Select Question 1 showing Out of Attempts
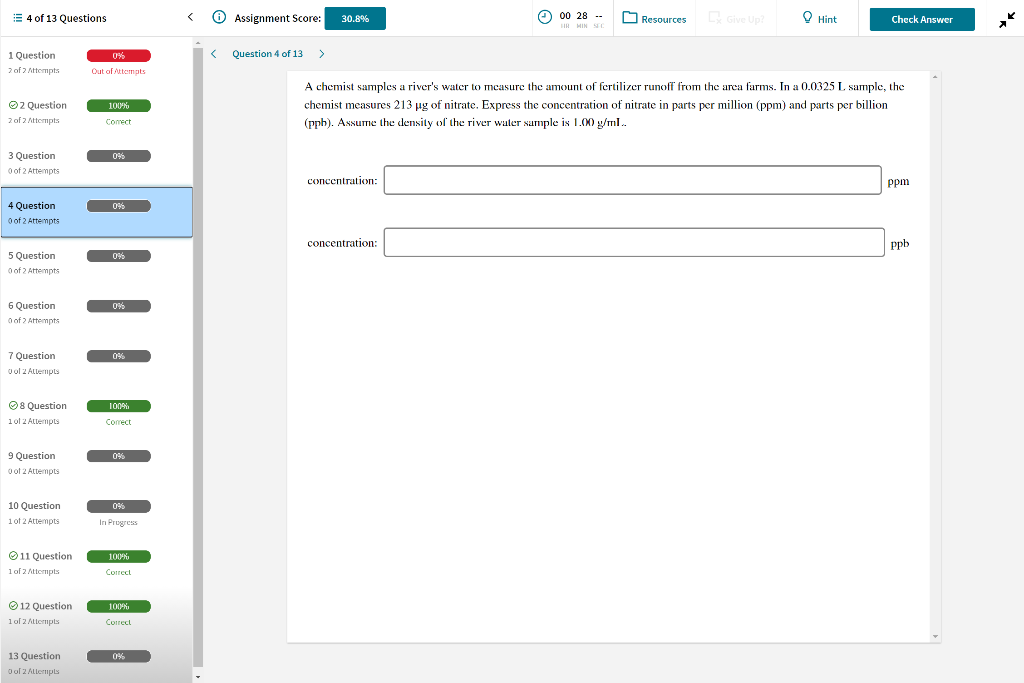The width and height of the screenshot is (1024, 683). pos(97,62)
